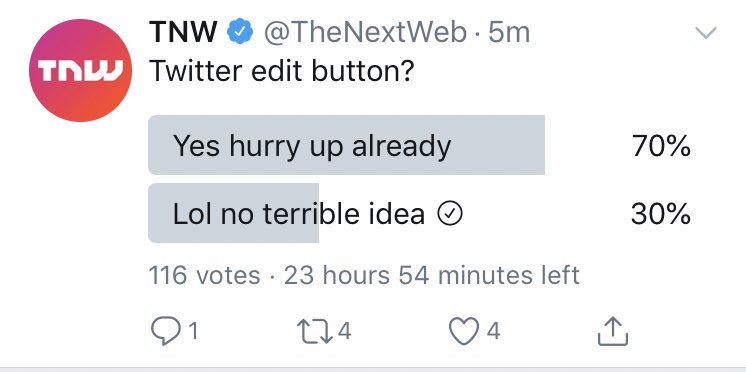Click the white TNW logo lettering inside the avatar

[x=80, y=71]
